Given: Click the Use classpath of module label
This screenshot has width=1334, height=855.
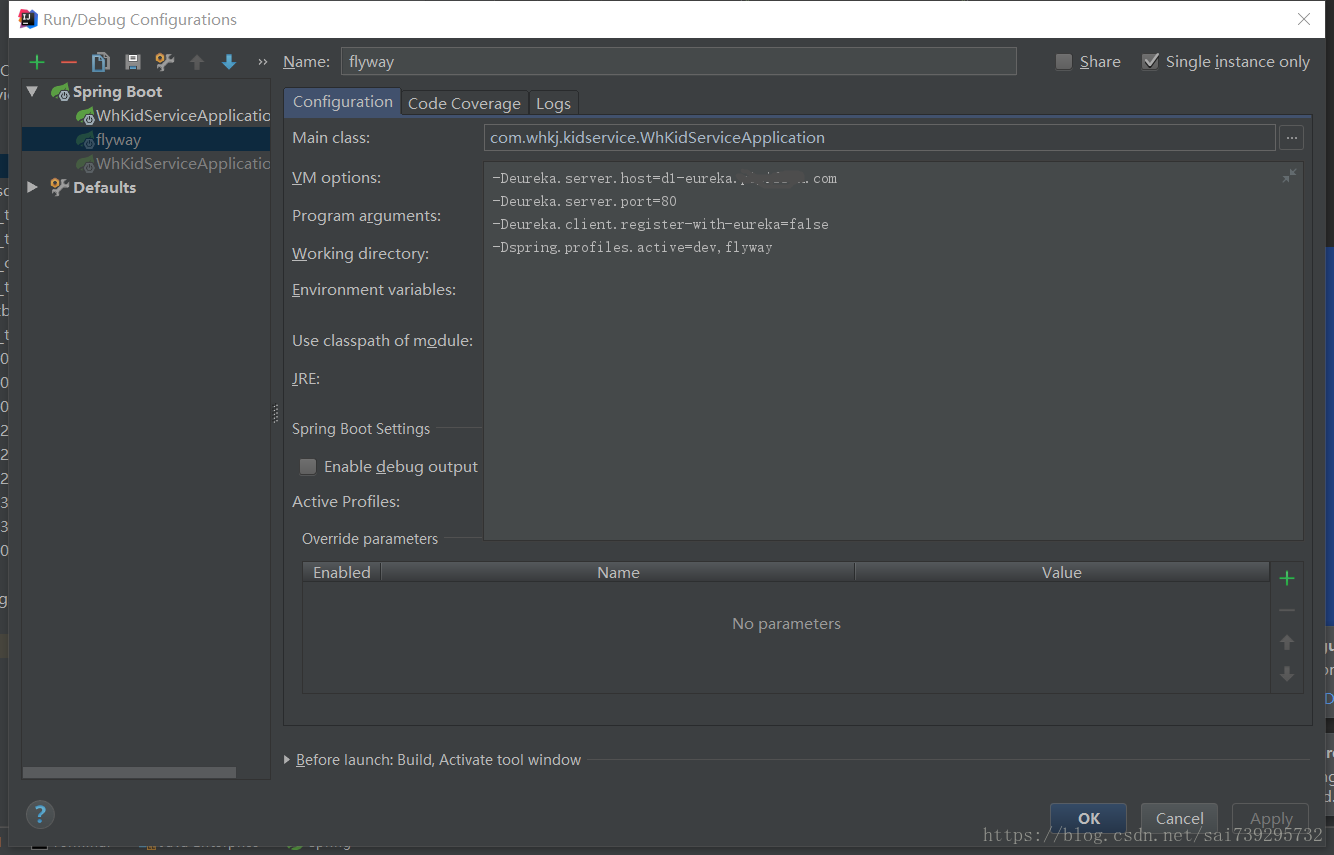Looking at the screenshot, I should 382,340.
